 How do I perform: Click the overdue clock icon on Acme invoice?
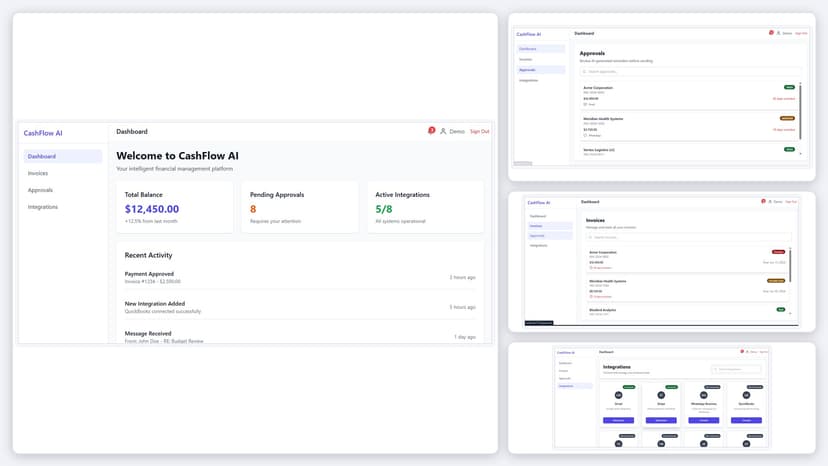pos(591,267)
